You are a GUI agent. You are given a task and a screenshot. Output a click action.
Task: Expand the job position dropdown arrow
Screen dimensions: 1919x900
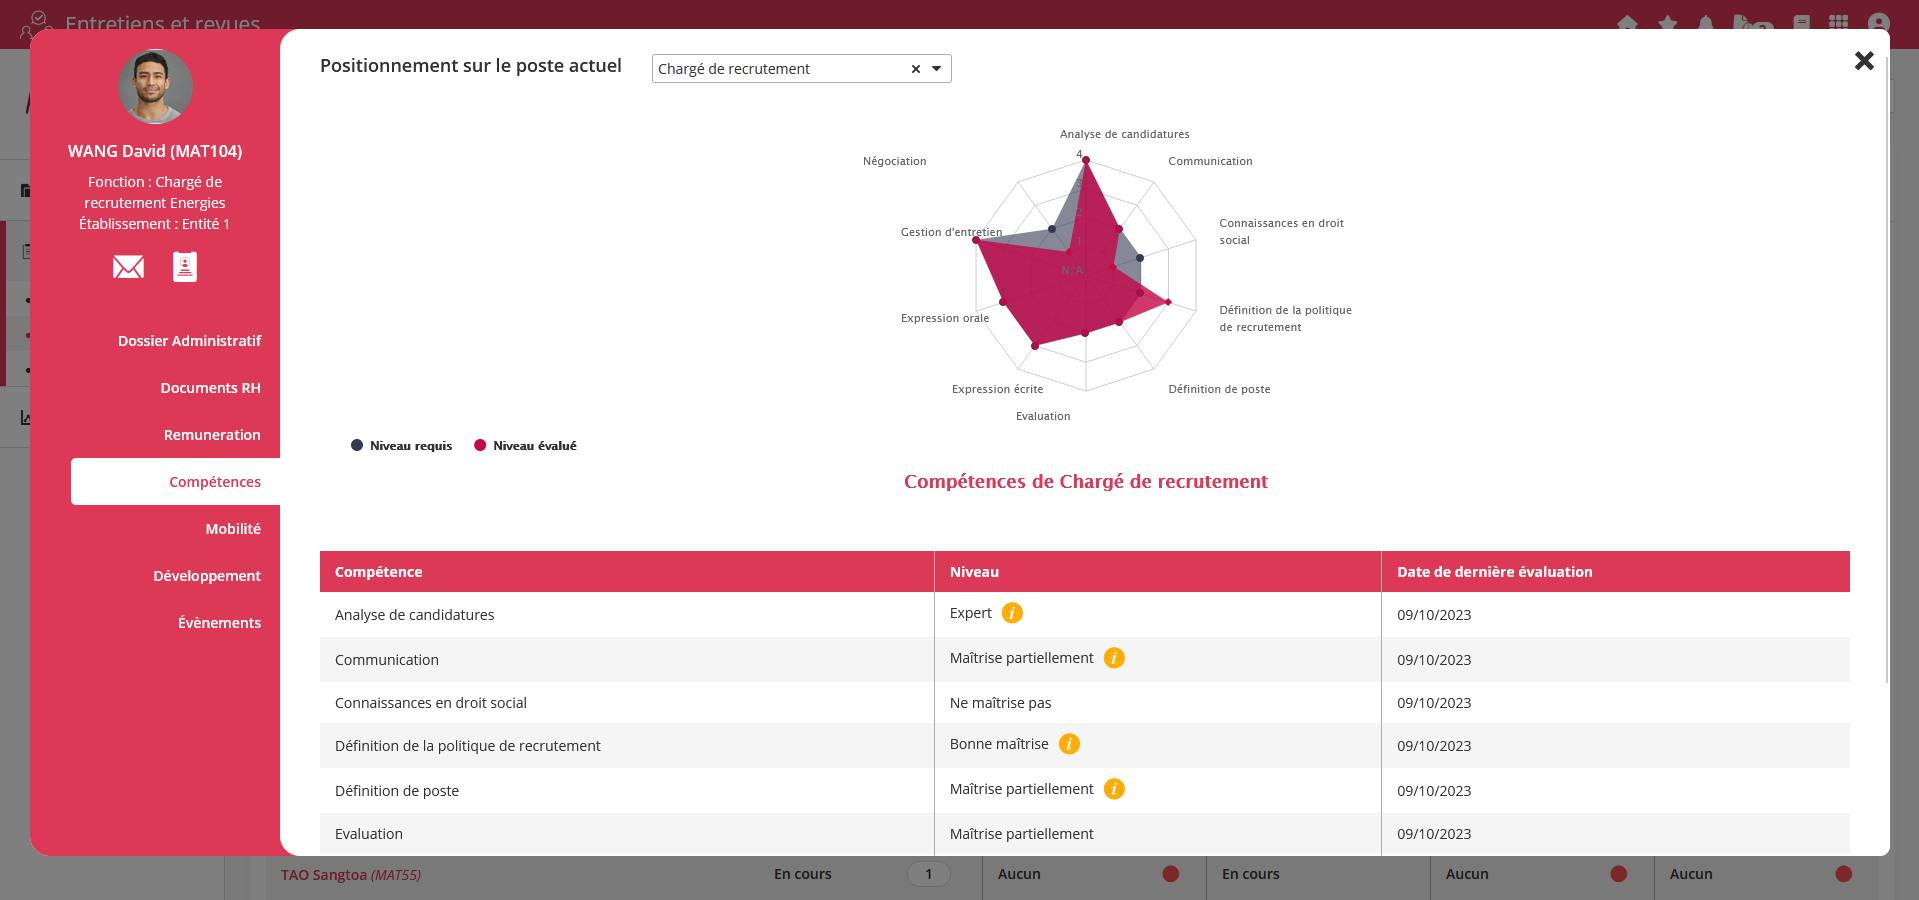(937, 69)
